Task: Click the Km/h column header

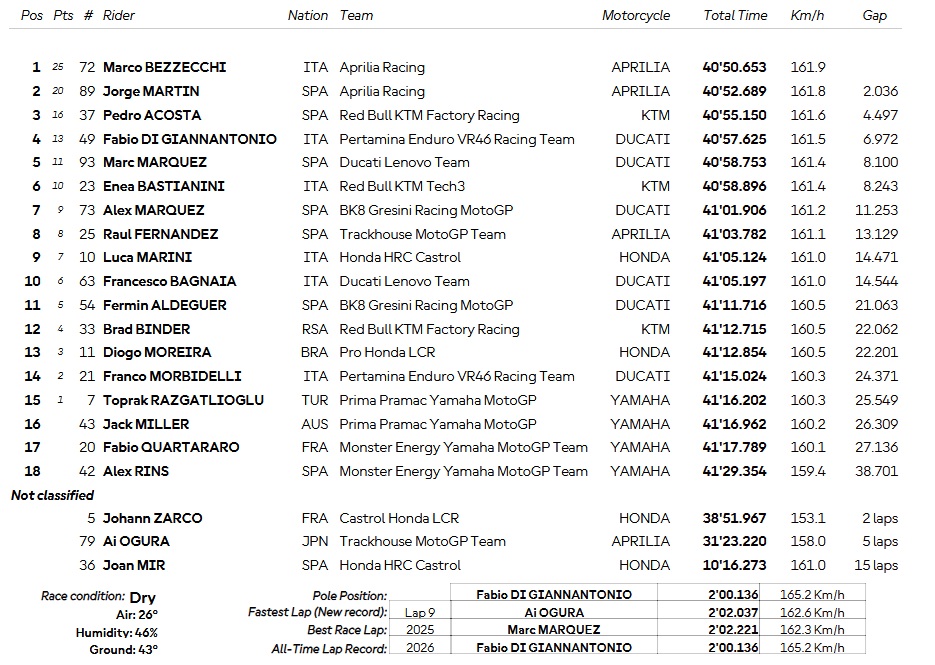Action: click(807, 16)
